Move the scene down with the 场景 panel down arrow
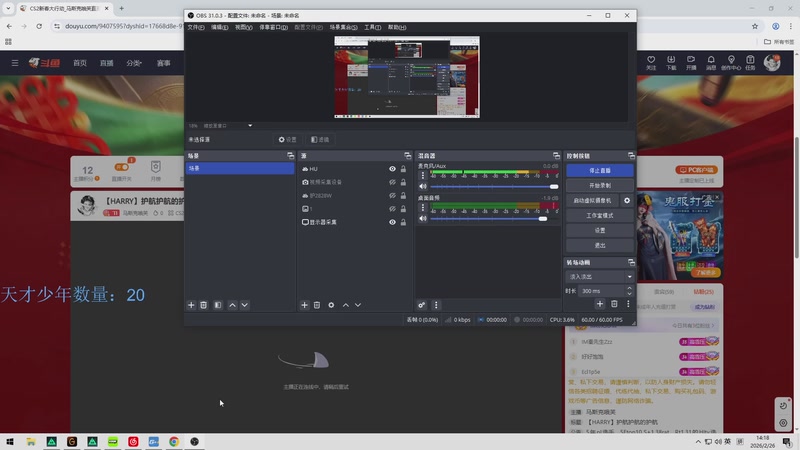800x450 pixels. pyautogui.click(x=245, y=305)
